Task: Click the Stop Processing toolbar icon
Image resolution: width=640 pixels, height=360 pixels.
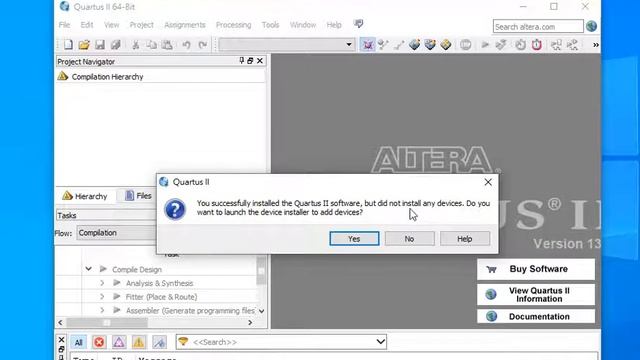Action: (466, 44)
